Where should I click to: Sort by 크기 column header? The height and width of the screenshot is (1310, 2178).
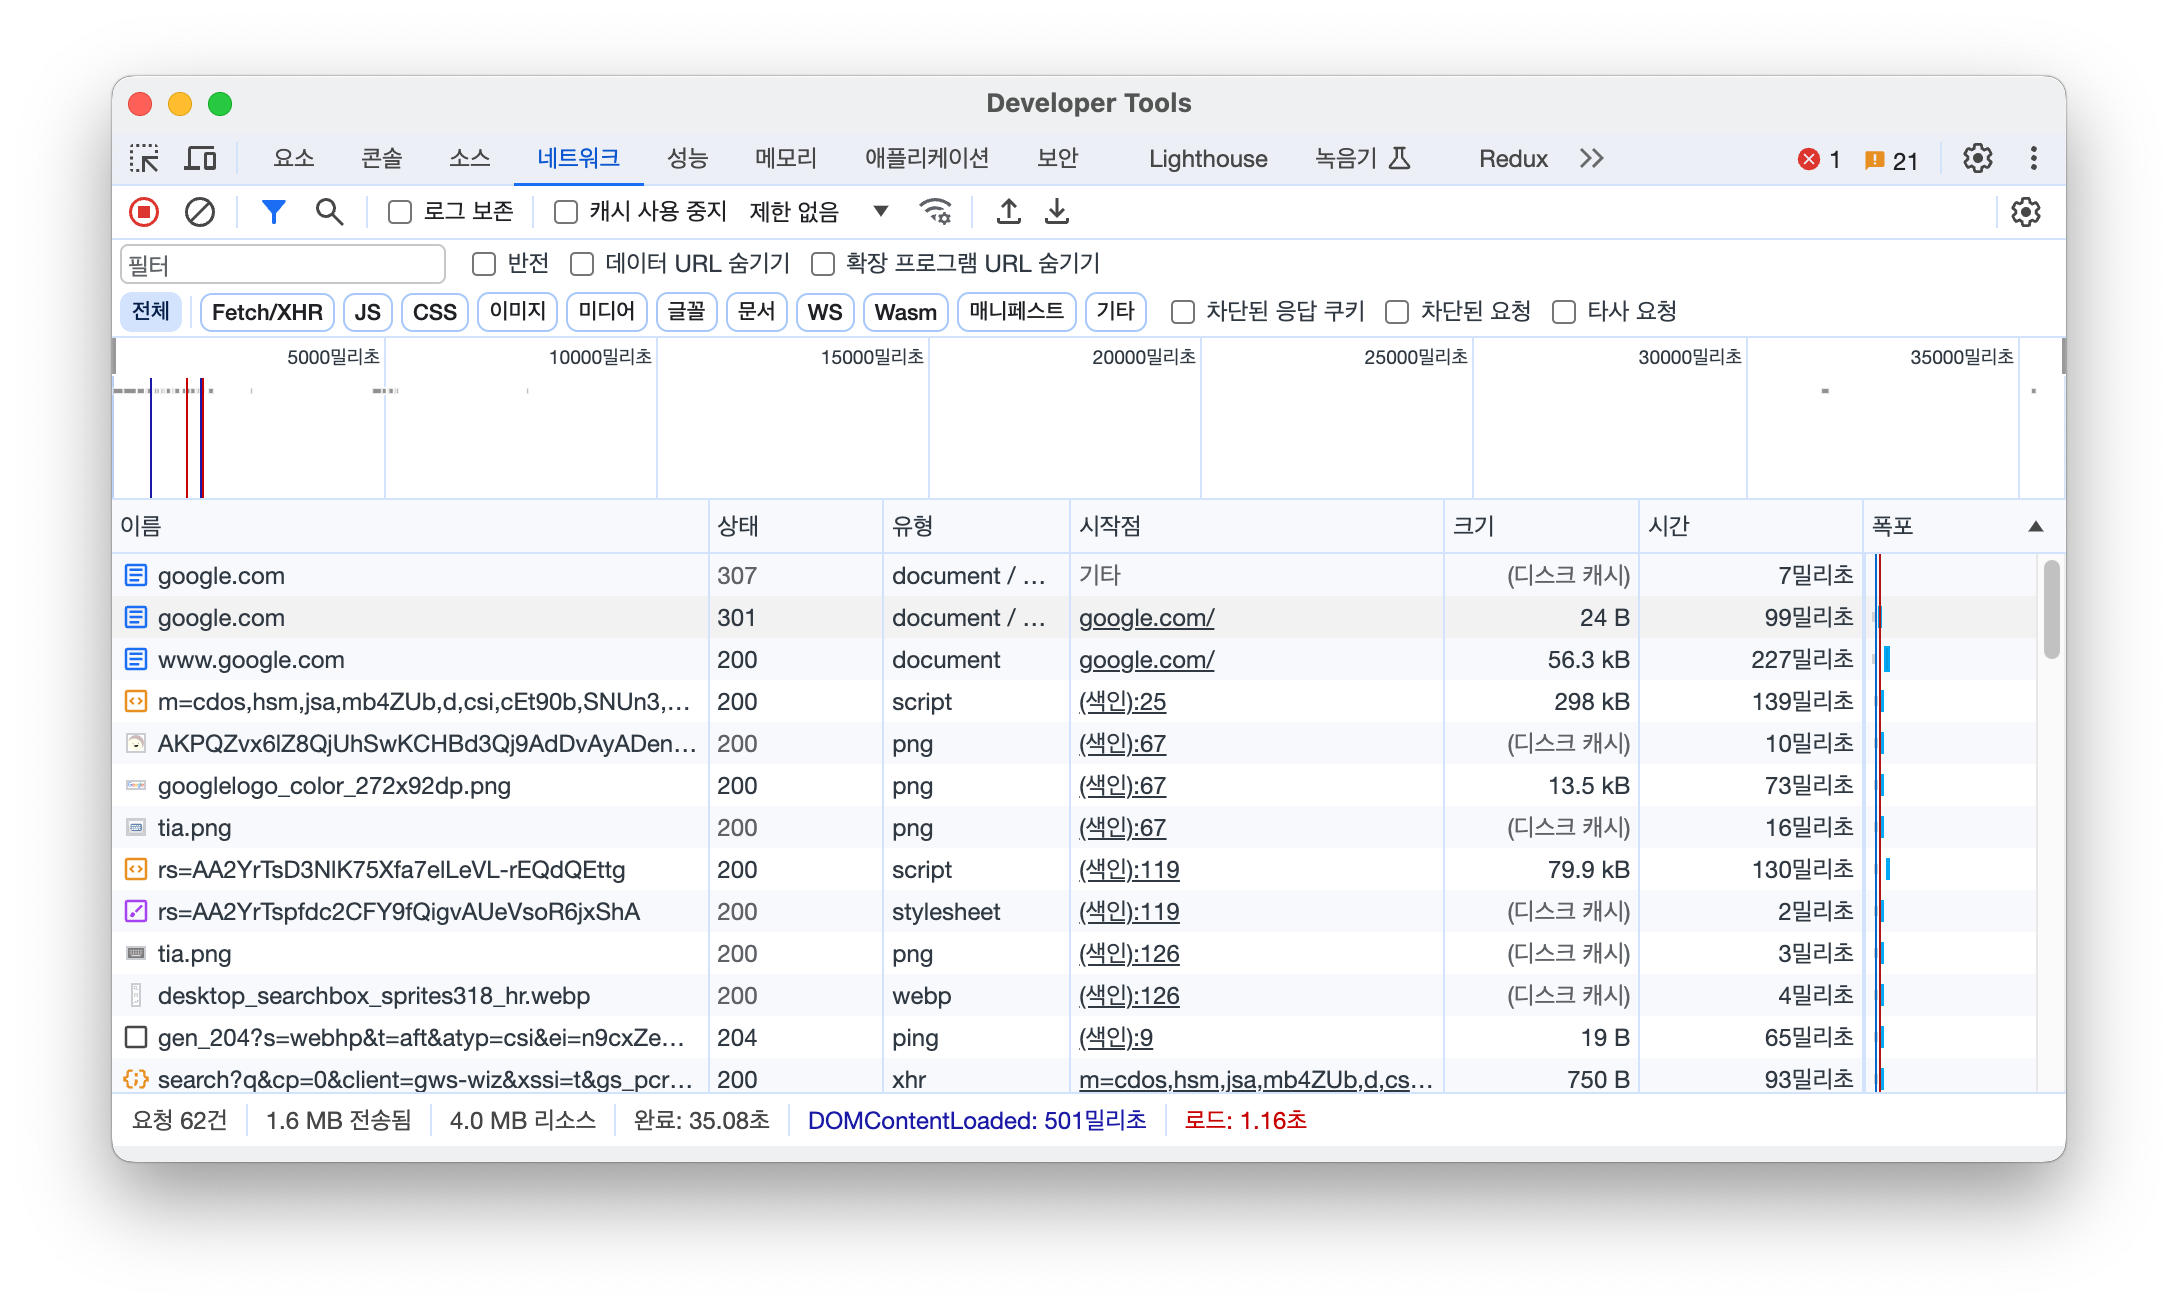pos(1541,527)
